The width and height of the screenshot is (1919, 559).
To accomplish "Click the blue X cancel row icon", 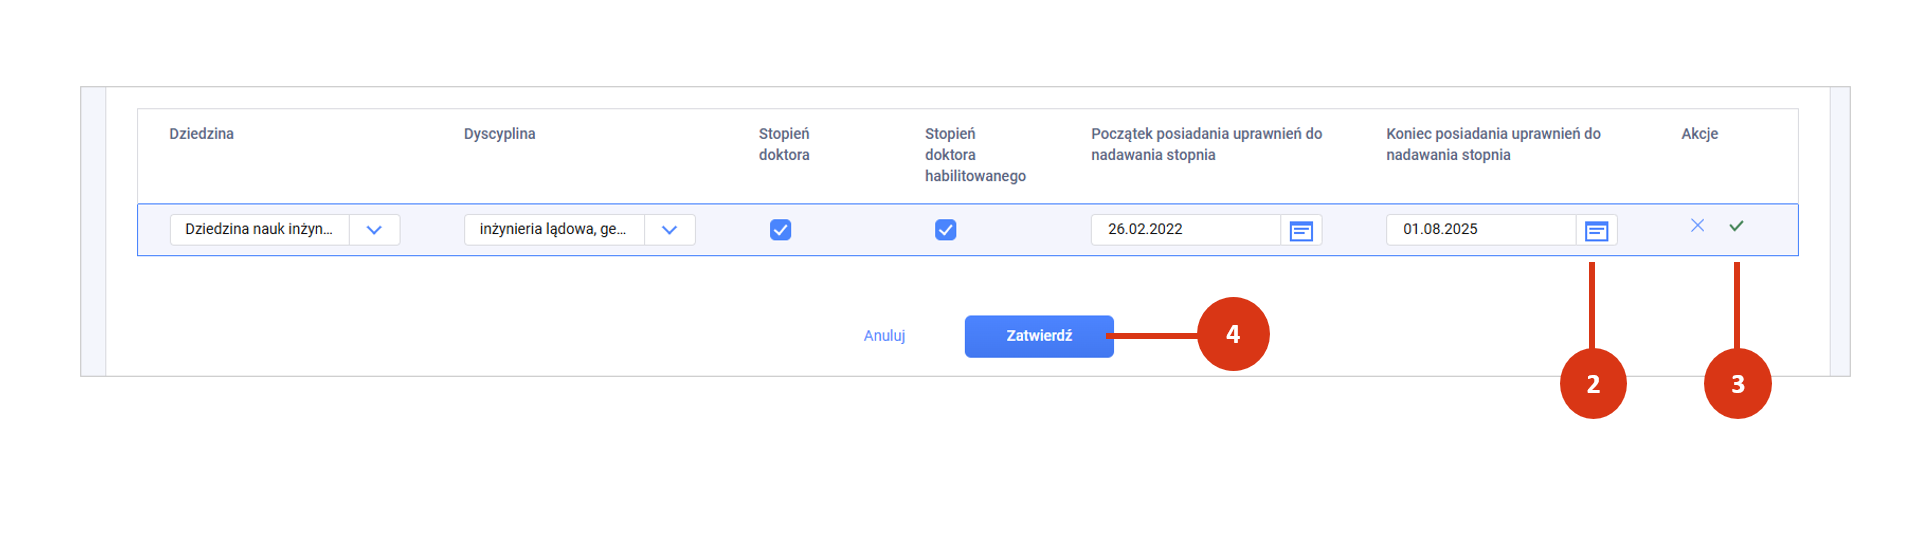I will point(1697,226).
